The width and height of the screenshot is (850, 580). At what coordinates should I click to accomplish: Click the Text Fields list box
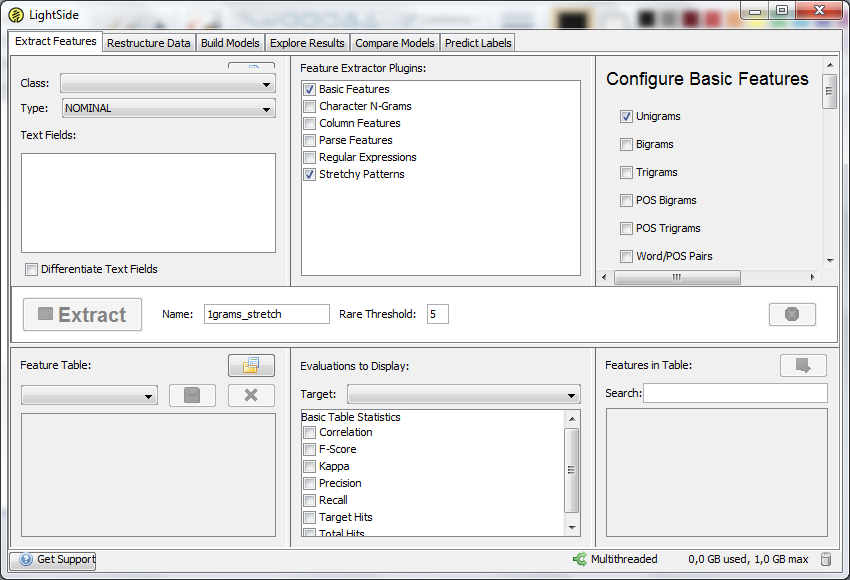[x=149, y=203]
